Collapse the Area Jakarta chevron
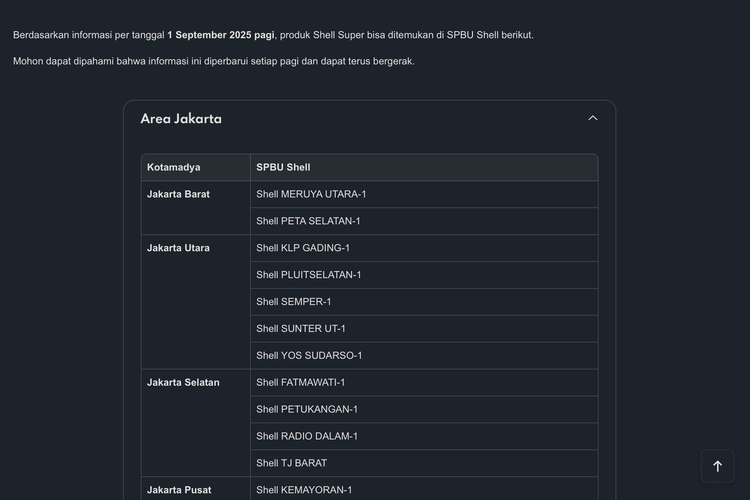The height and width of the screenshot is (500, 750). (592, 118)
